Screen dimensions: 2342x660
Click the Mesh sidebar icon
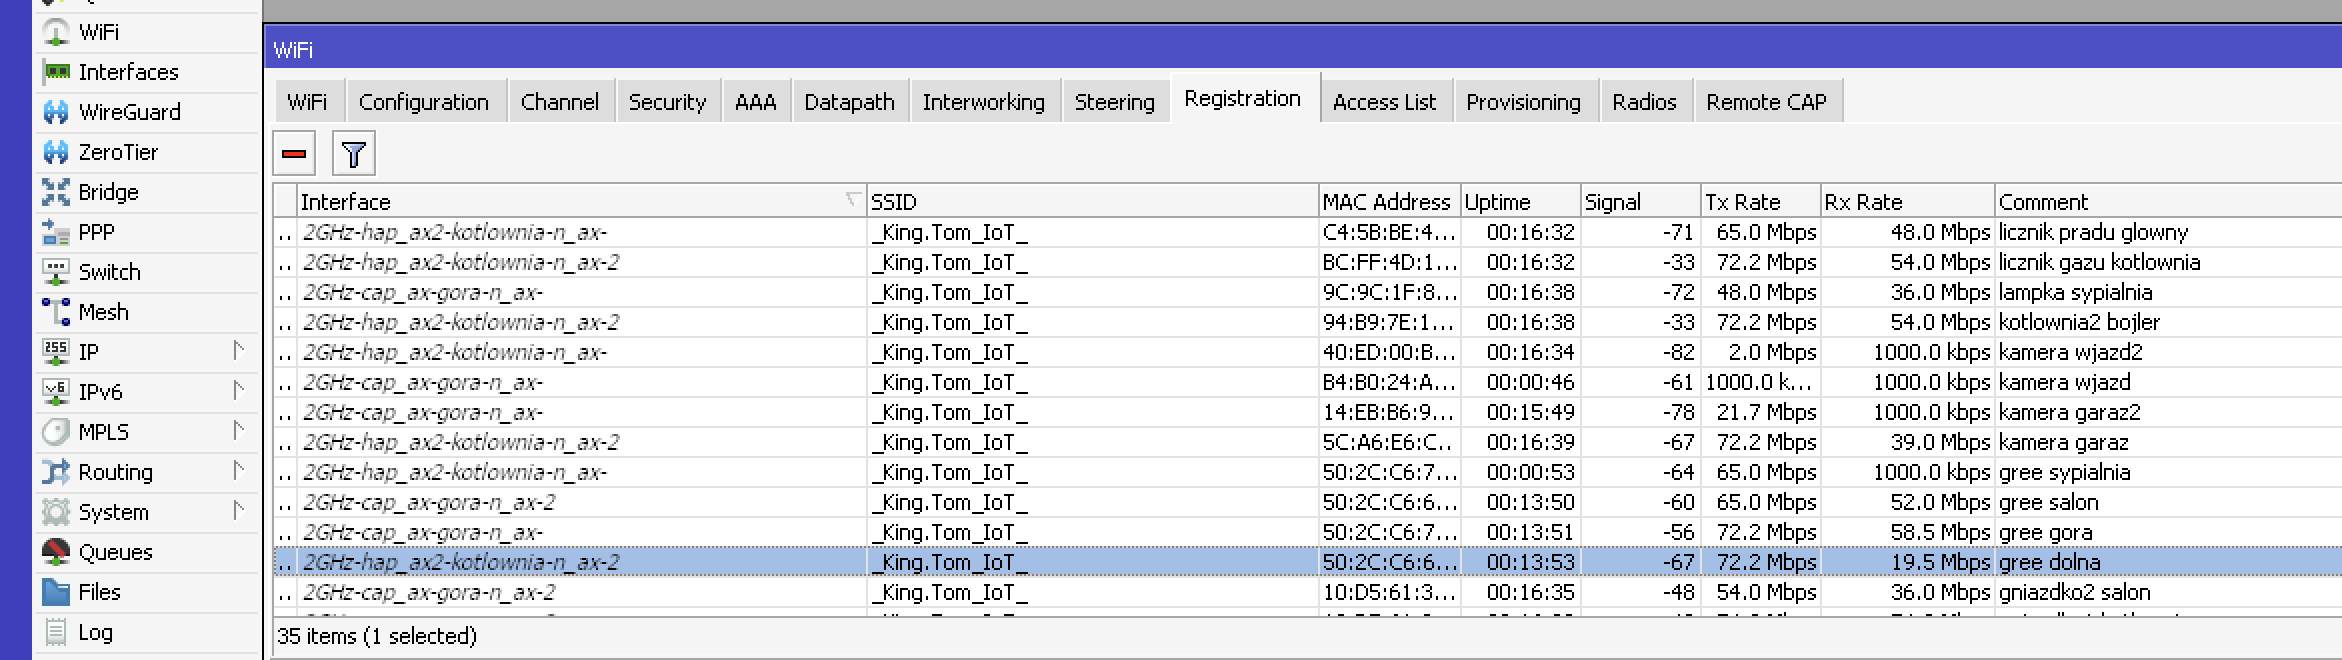pos(56,312)
